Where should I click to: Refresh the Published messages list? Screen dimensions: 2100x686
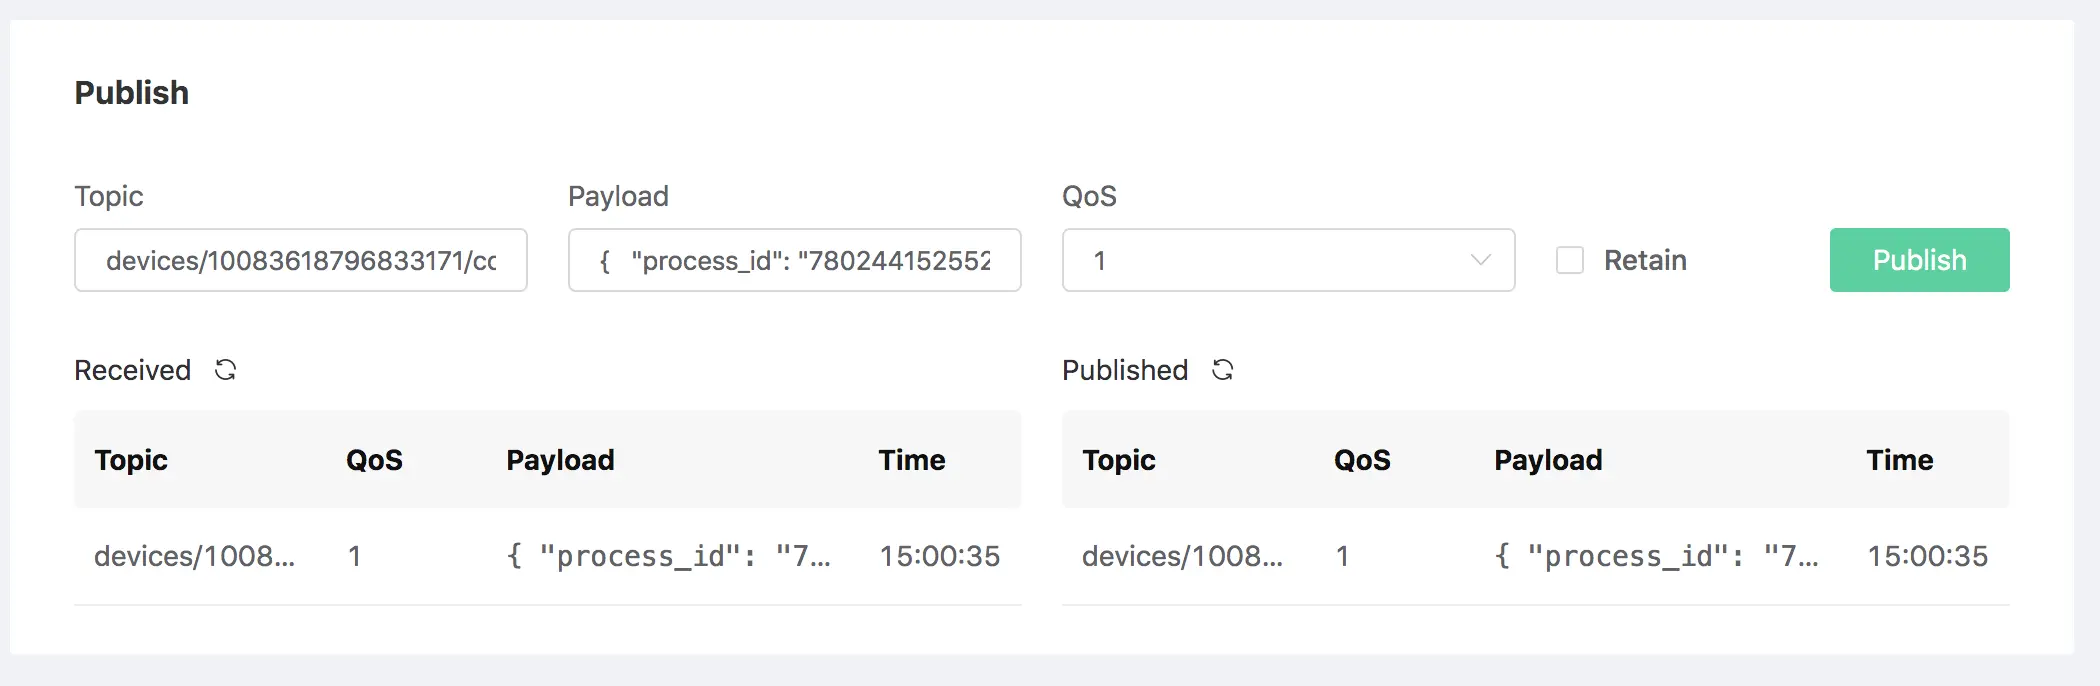[1222, 370]
